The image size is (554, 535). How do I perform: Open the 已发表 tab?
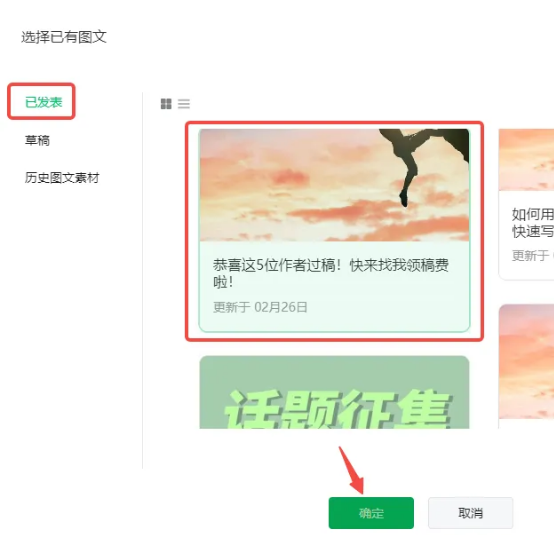pyautogui.click(x=43, y=102)
